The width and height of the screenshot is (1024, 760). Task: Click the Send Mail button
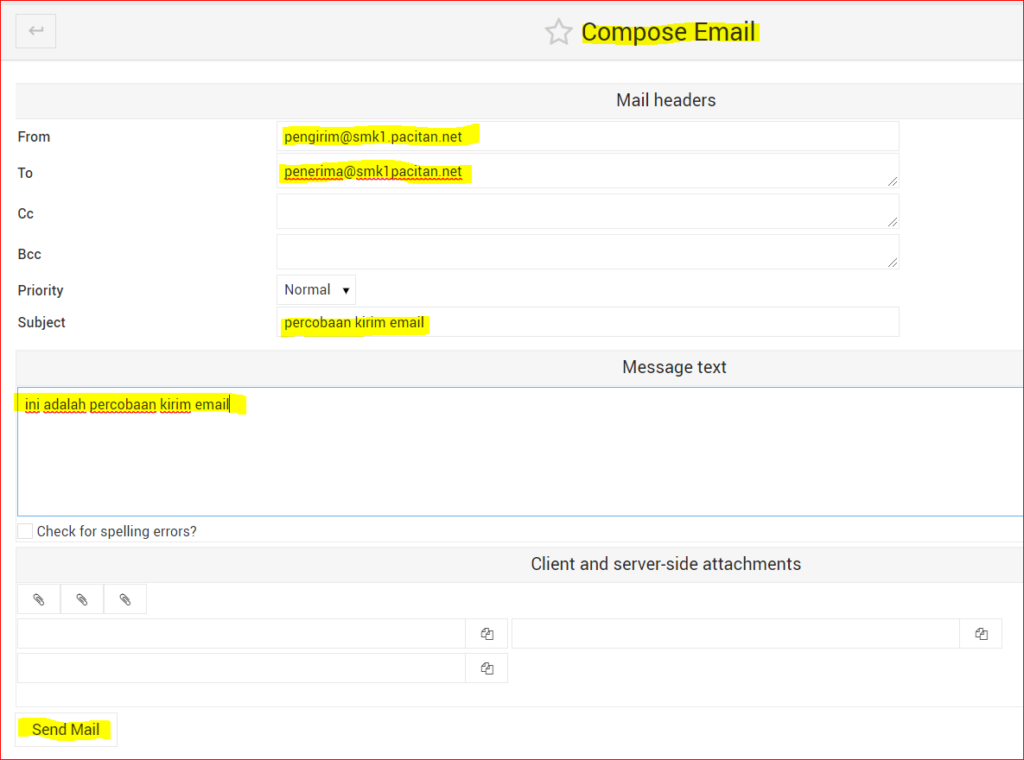pyautogui.click(x=66, y=730)
